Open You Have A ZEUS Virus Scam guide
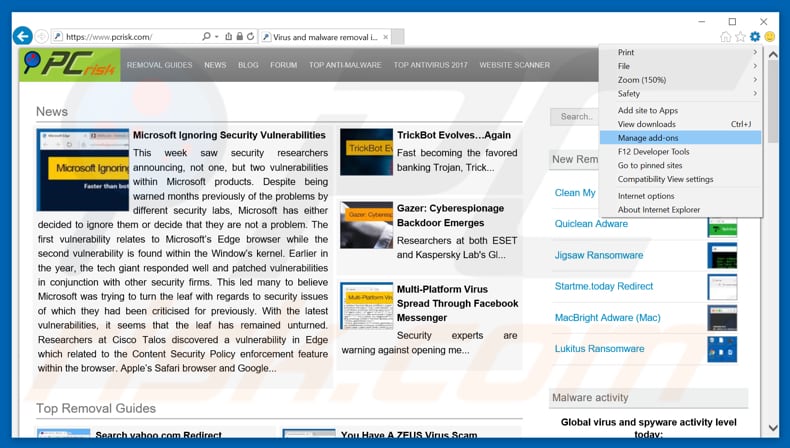This screenshot has height=448, width=790. 409,434
